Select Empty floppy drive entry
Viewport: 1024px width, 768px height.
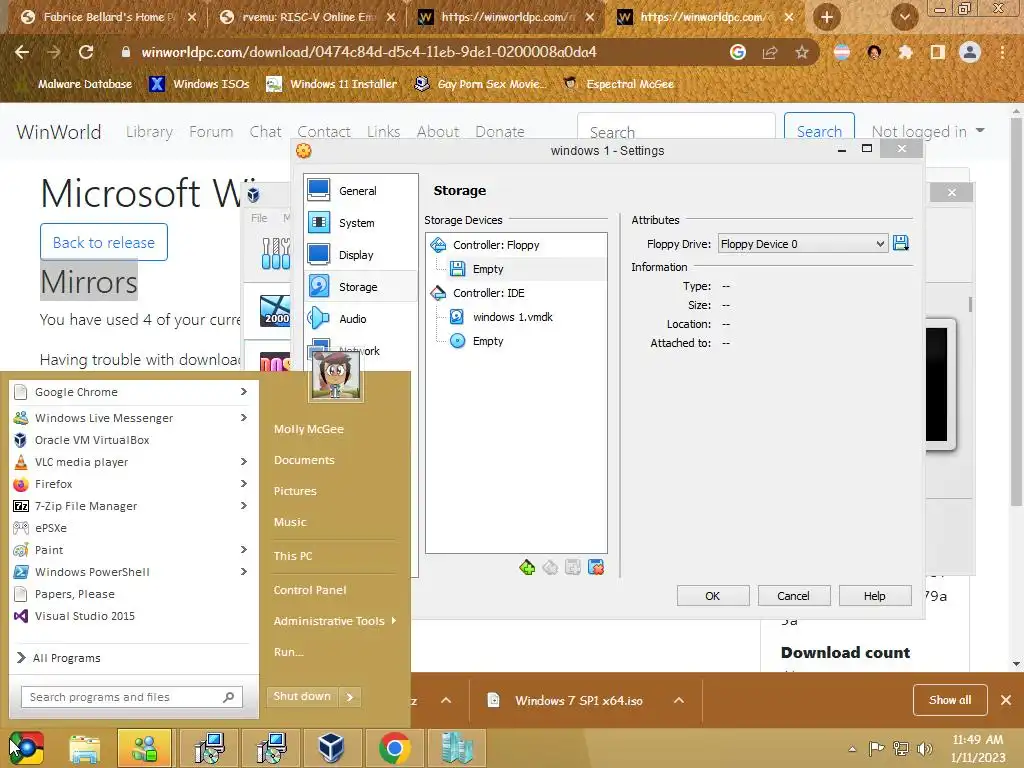point(516,269)
